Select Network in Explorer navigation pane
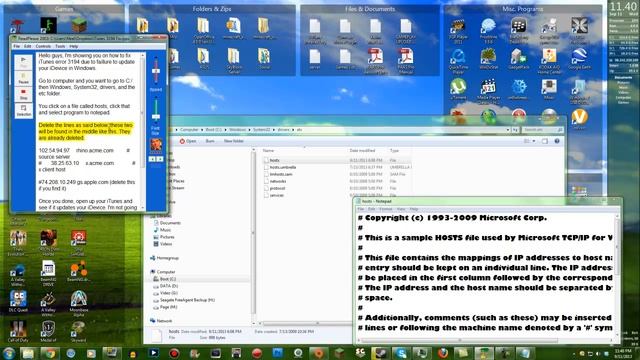This screenshot has width=640, height=360. coord(164,321)
